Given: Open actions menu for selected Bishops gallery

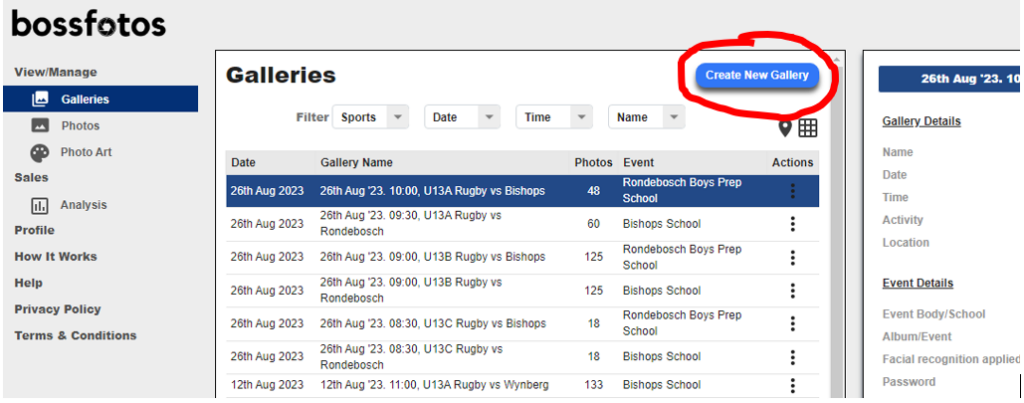Looking at the screenshot, I should coord(793,191).
